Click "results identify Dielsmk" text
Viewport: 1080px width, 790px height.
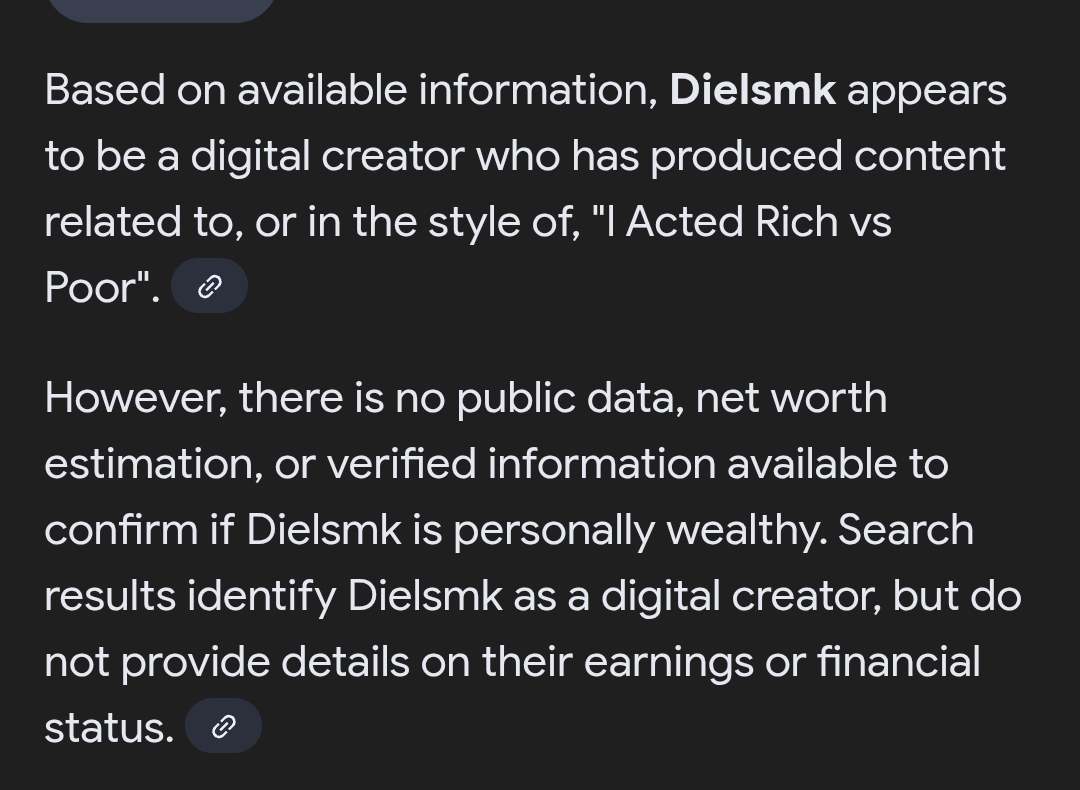pyautogui.click(x=273, y=596)
